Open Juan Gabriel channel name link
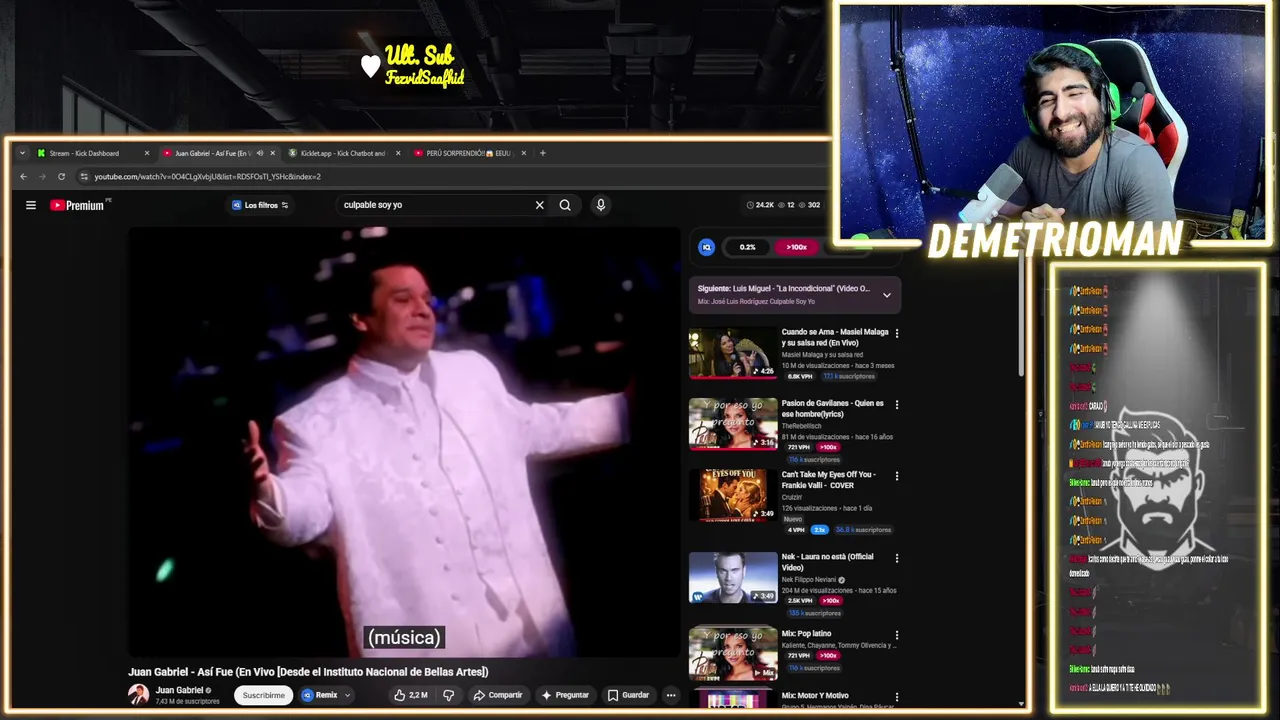 180,690
